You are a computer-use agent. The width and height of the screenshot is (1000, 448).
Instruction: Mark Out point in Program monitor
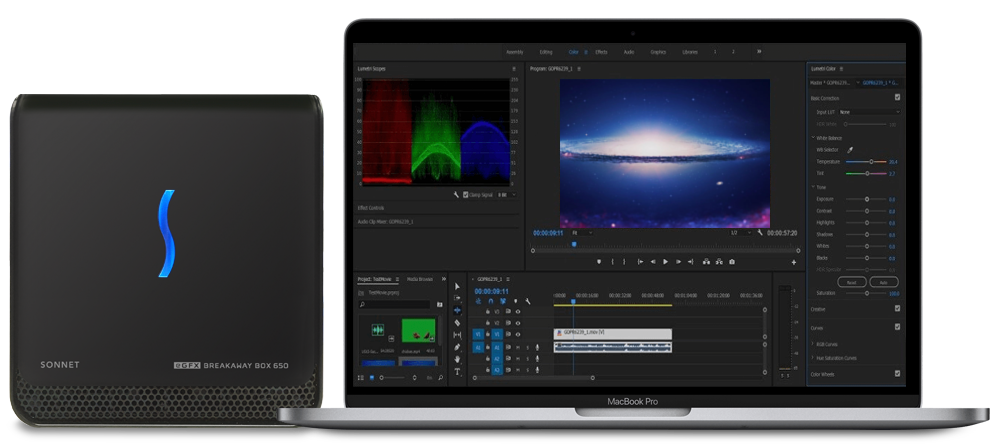point(624,262)
